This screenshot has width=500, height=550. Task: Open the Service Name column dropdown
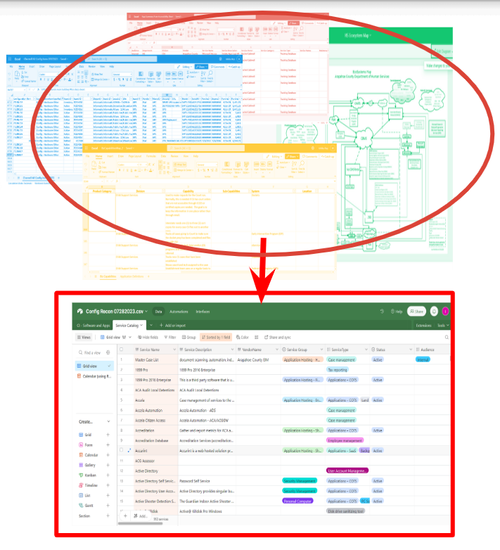click(174, 350)
